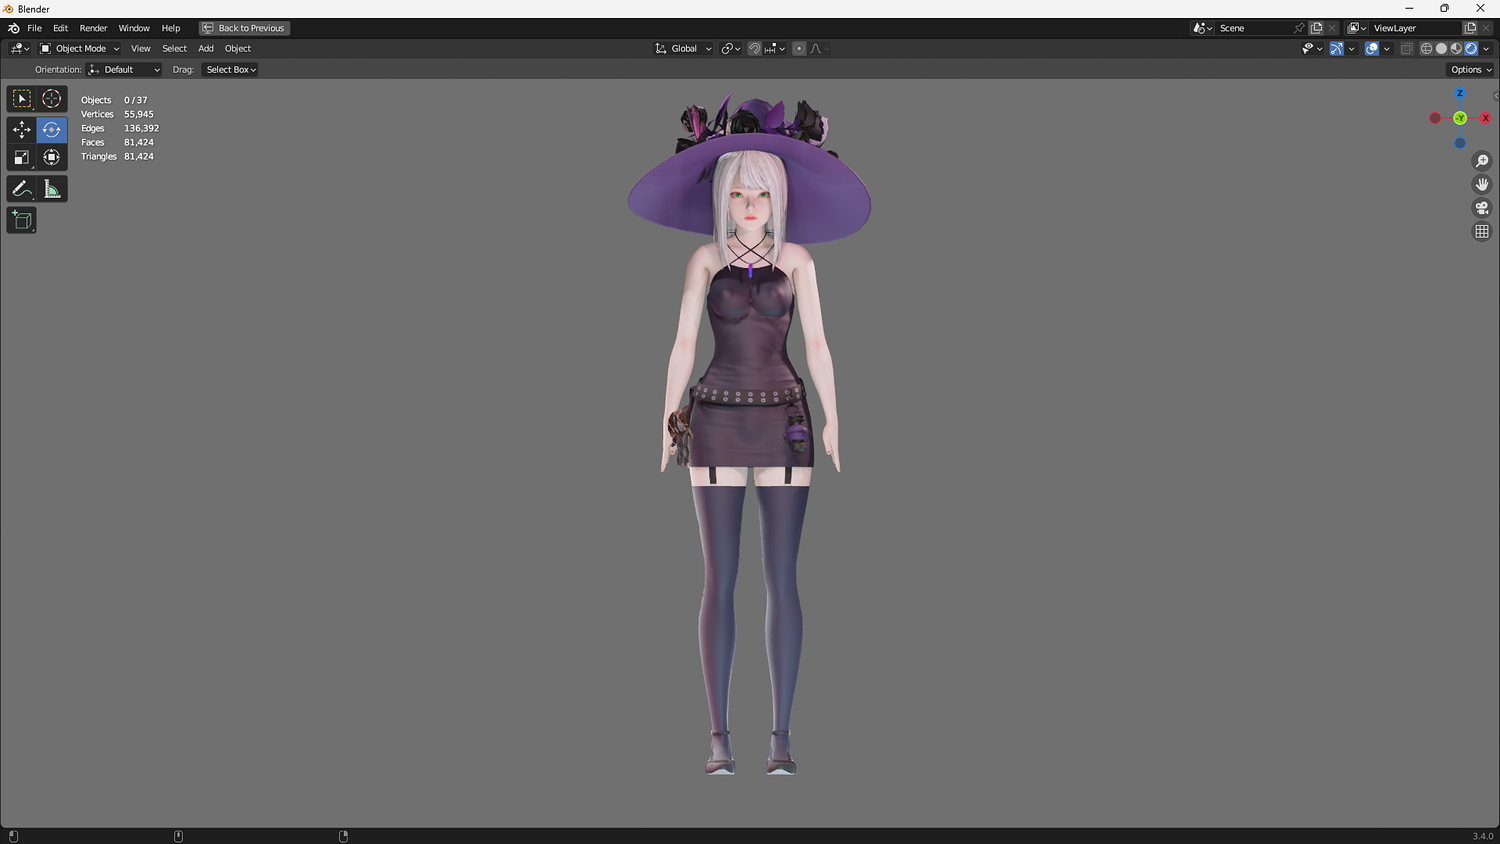
Task: Click the Blender logo menu icon
Action: (13, 28)
